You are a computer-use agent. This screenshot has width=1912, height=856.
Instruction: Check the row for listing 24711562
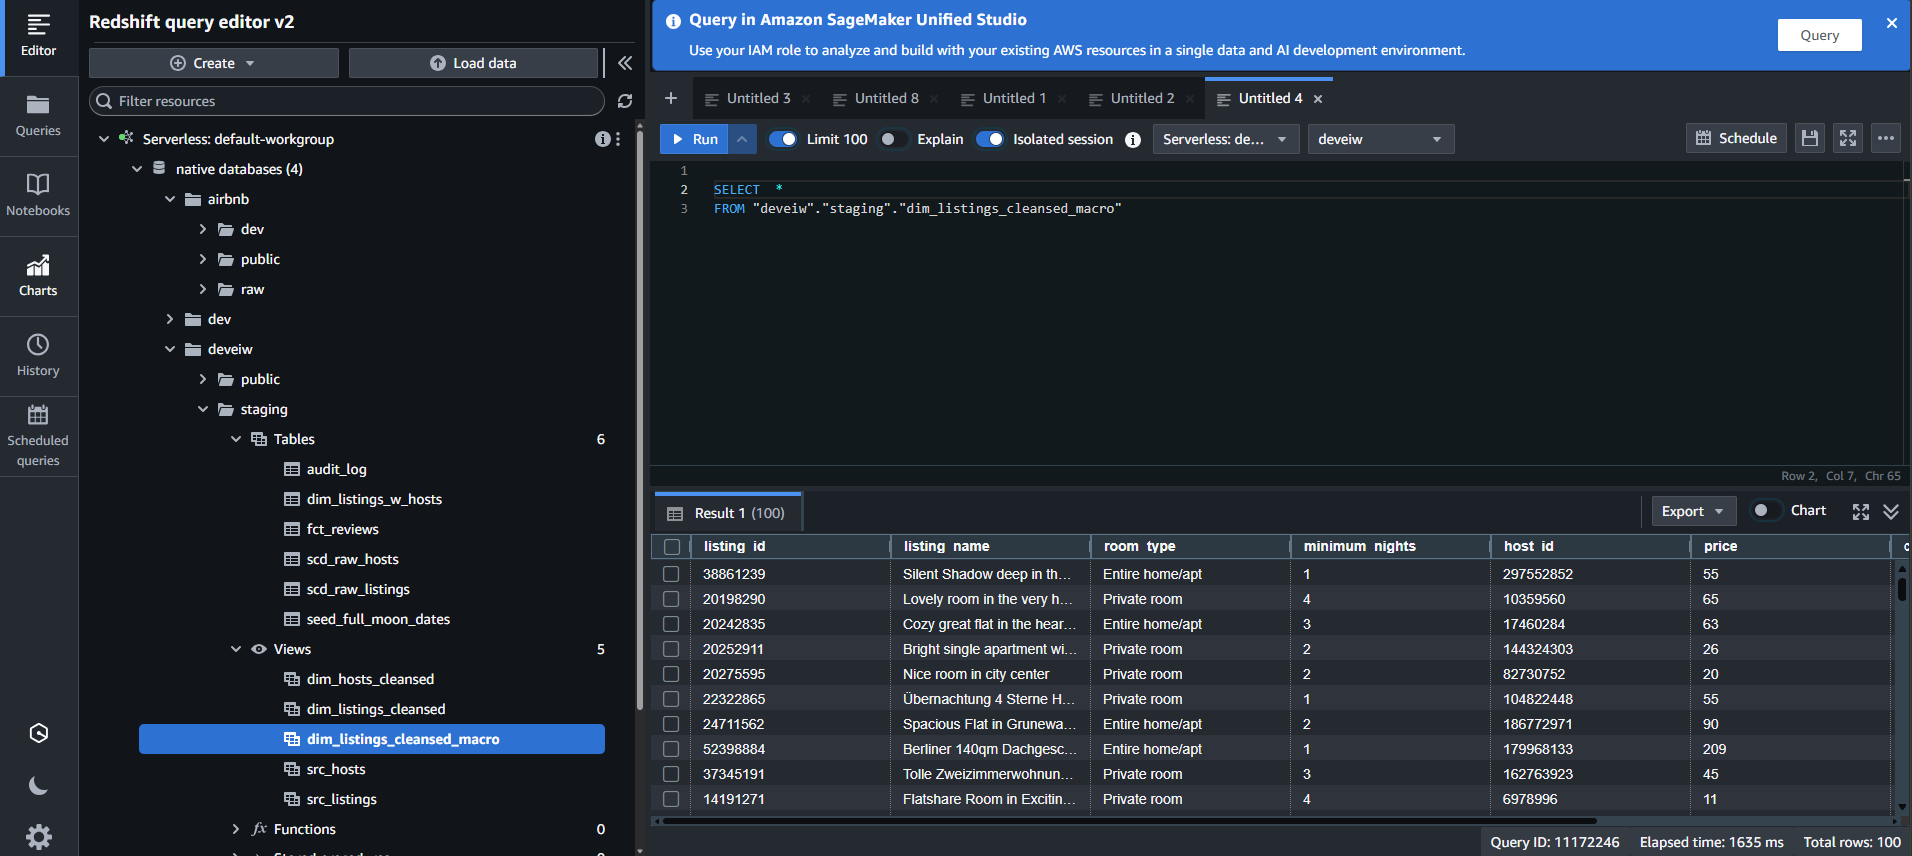coord(671,724)
